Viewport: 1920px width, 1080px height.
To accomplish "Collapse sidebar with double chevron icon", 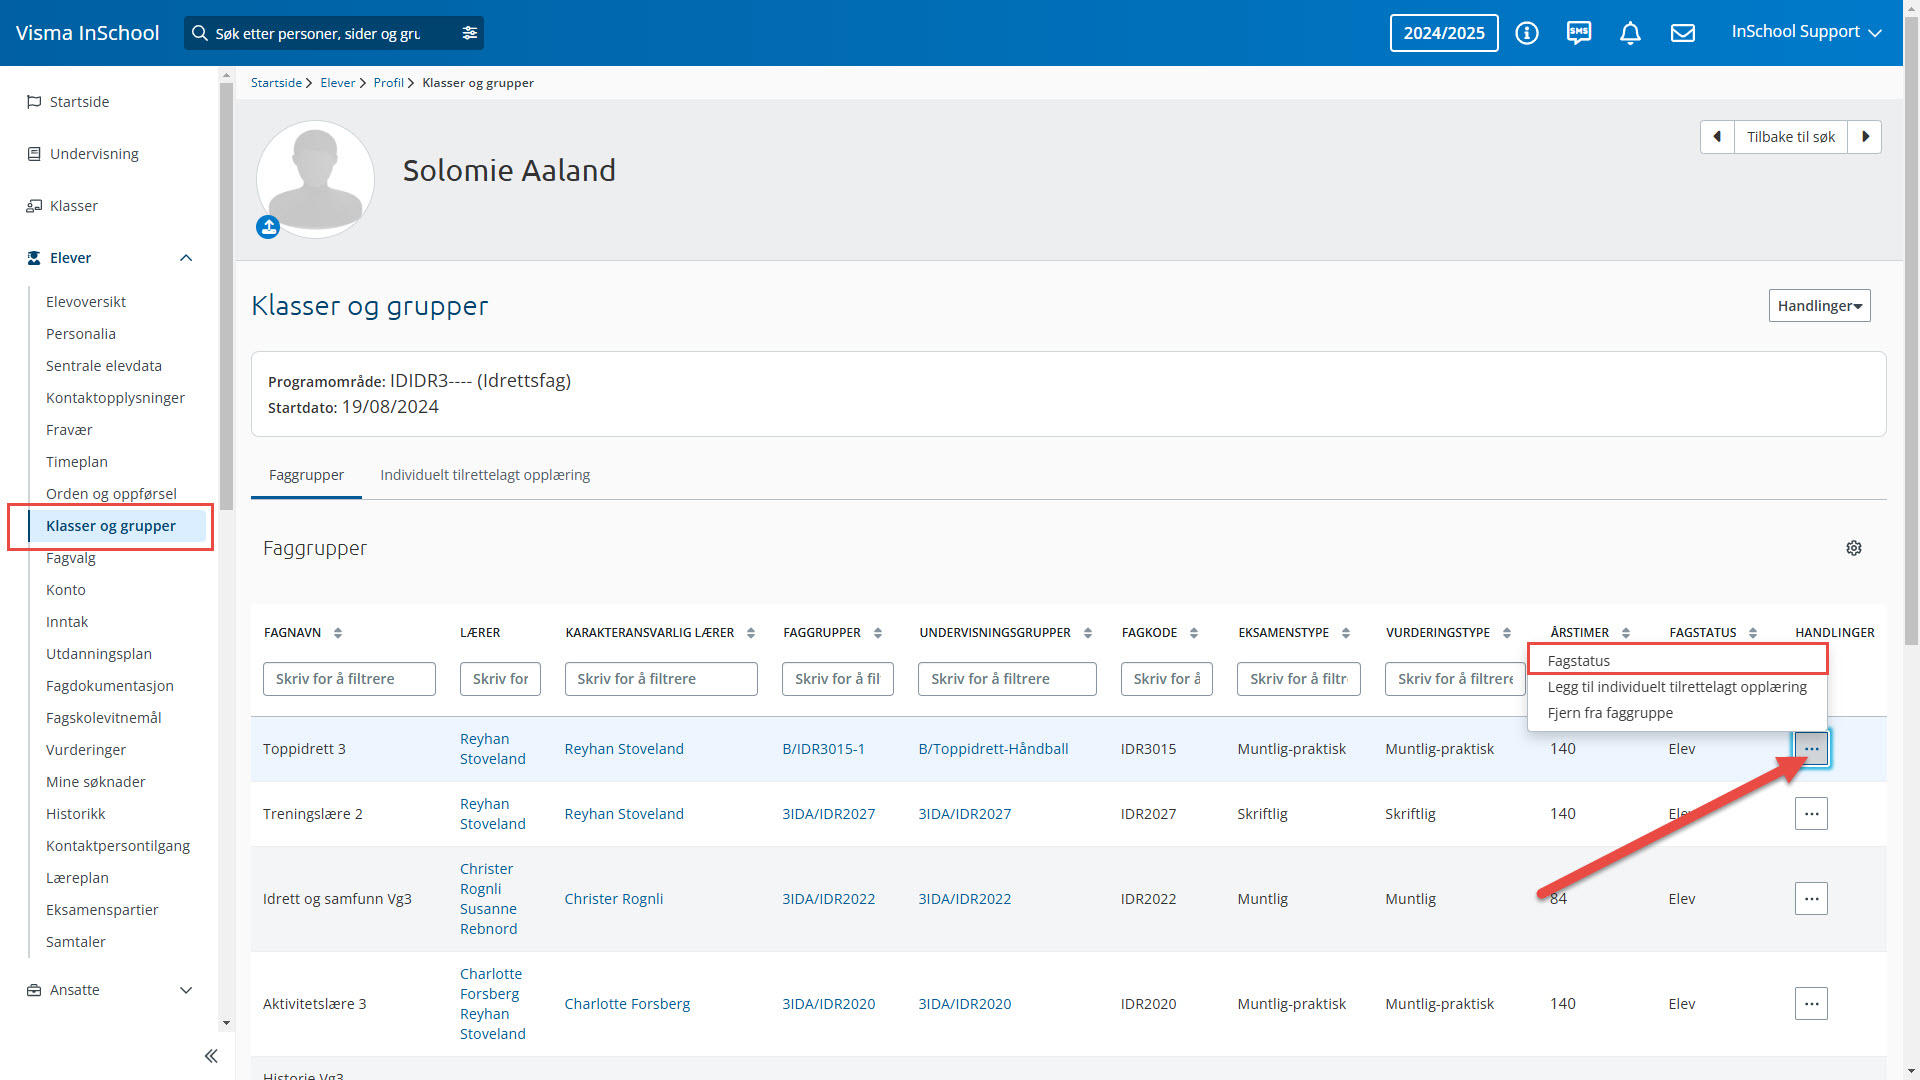I will click(x=211, y=1056).
